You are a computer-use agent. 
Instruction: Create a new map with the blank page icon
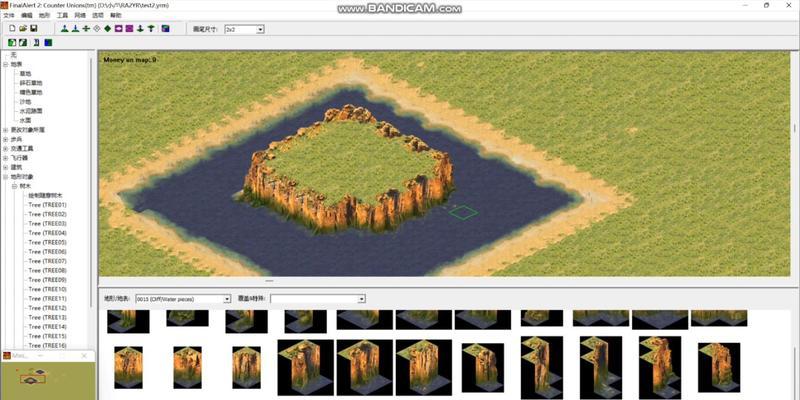tap(12, 29)
